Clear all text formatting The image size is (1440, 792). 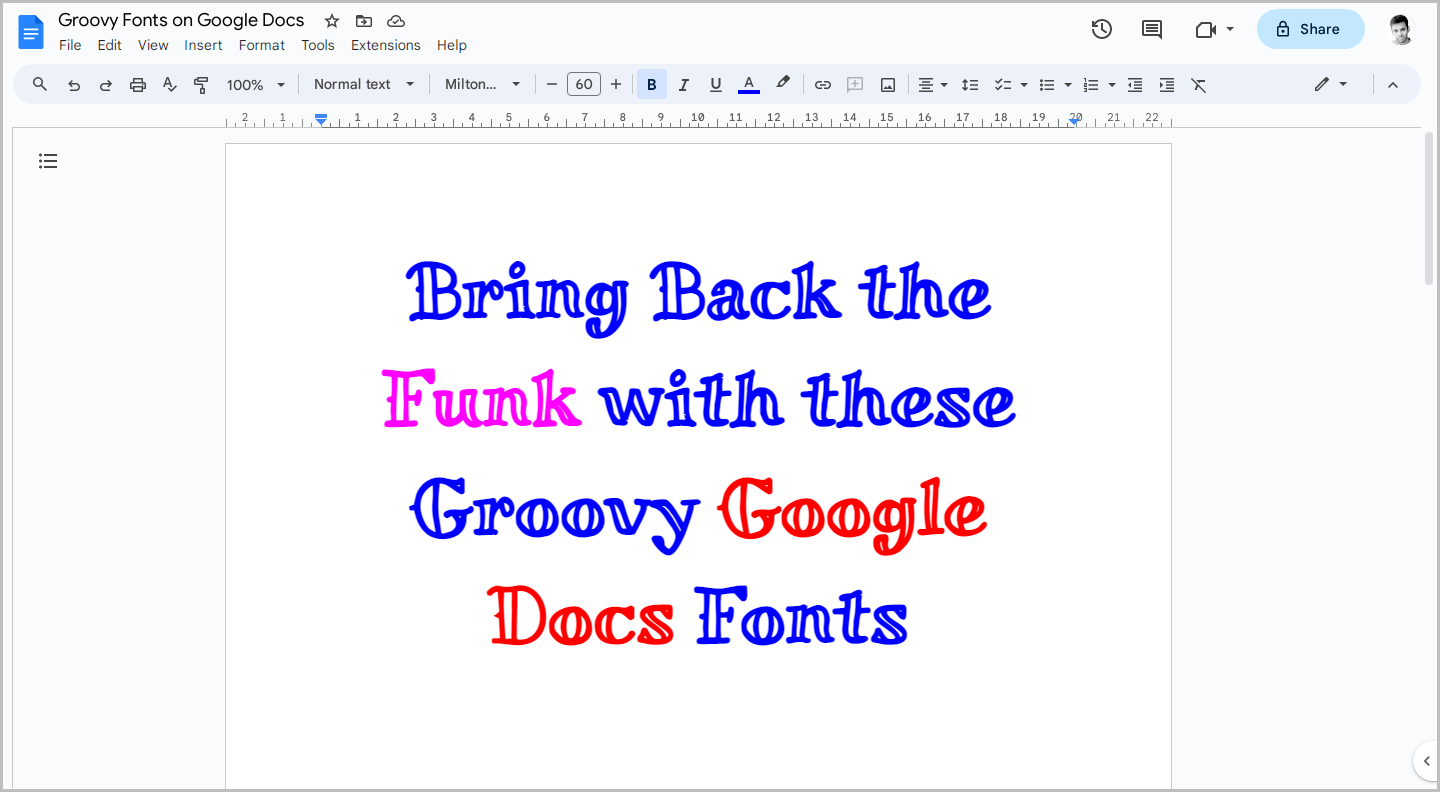click(1198, 84)
